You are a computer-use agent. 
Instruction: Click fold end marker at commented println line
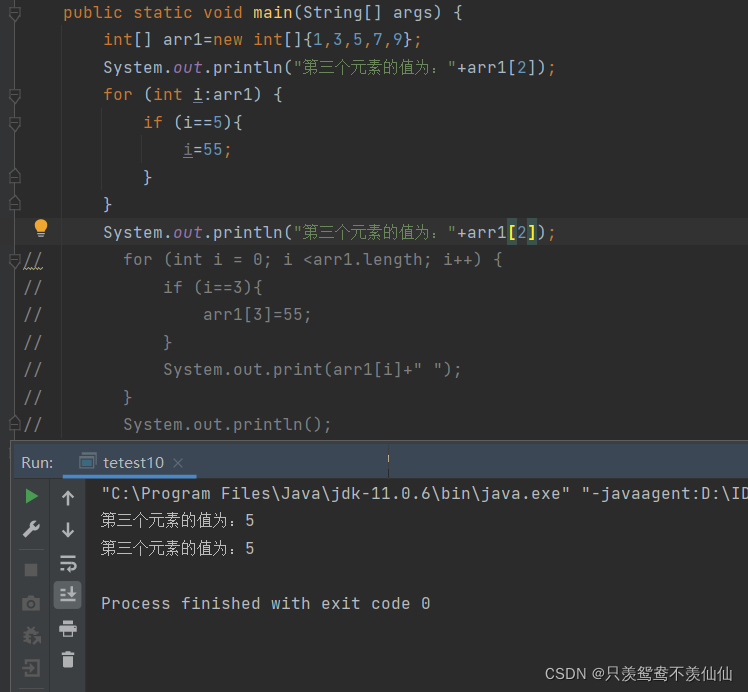(15, 423)
